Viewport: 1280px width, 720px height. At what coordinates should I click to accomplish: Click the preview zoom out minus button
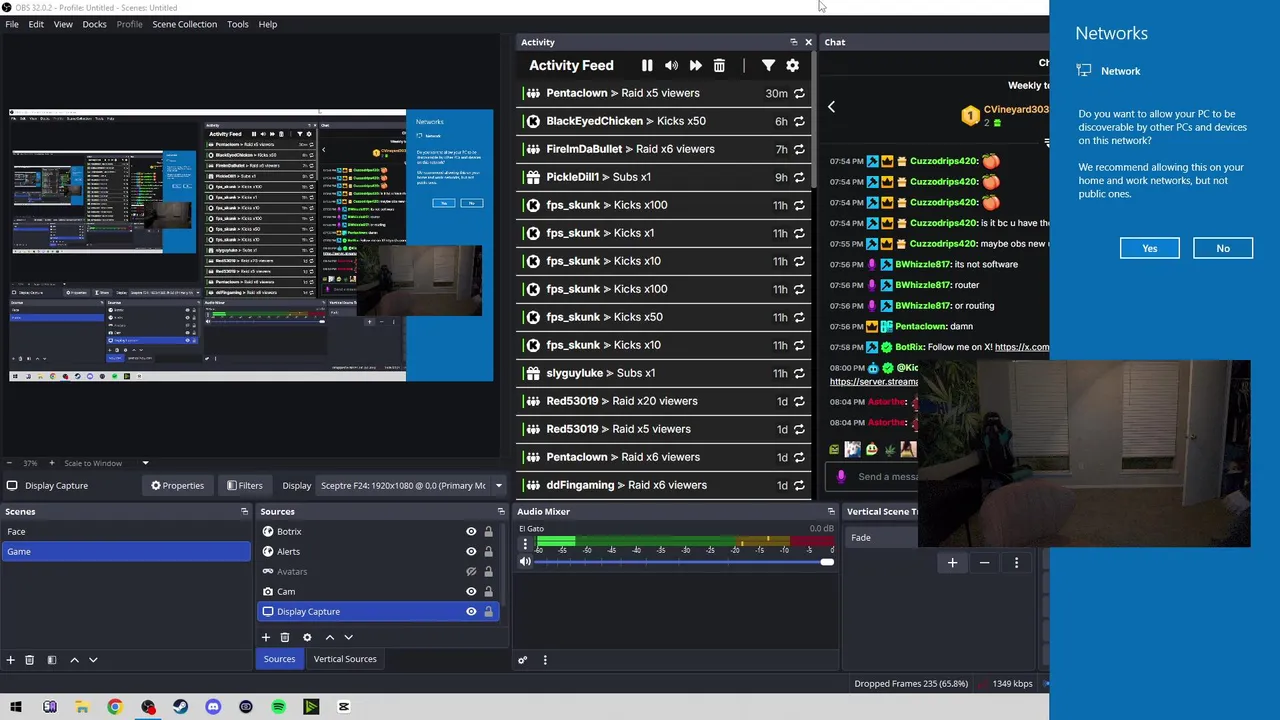(x=9, y=463)
